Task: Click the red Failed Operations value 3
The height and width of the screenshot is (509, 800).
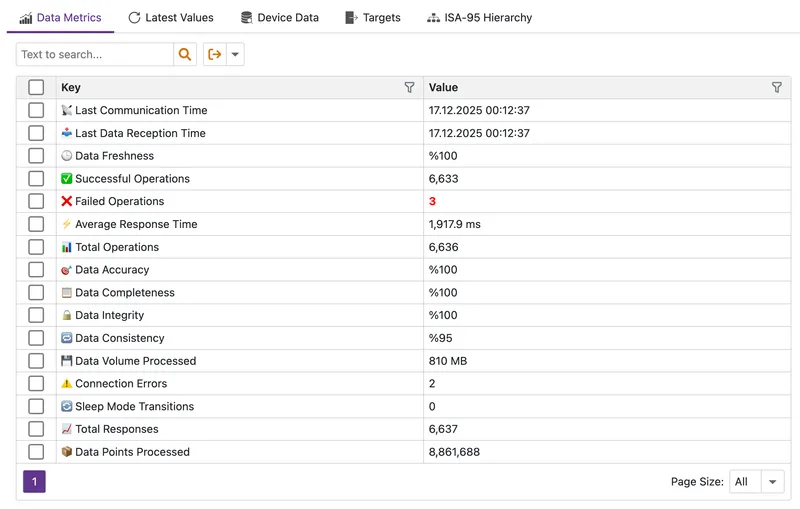Action: pyautogui.click(x=432, y=201)
